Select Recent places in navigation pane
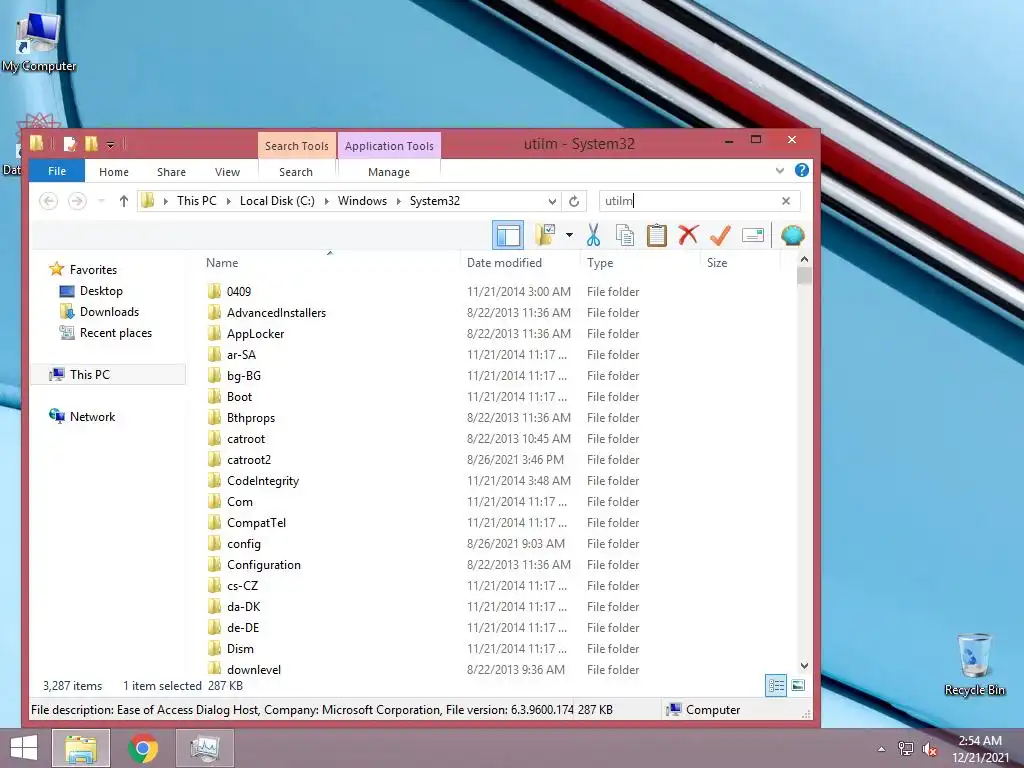1024x768 pixels. (x=116, y=332)
